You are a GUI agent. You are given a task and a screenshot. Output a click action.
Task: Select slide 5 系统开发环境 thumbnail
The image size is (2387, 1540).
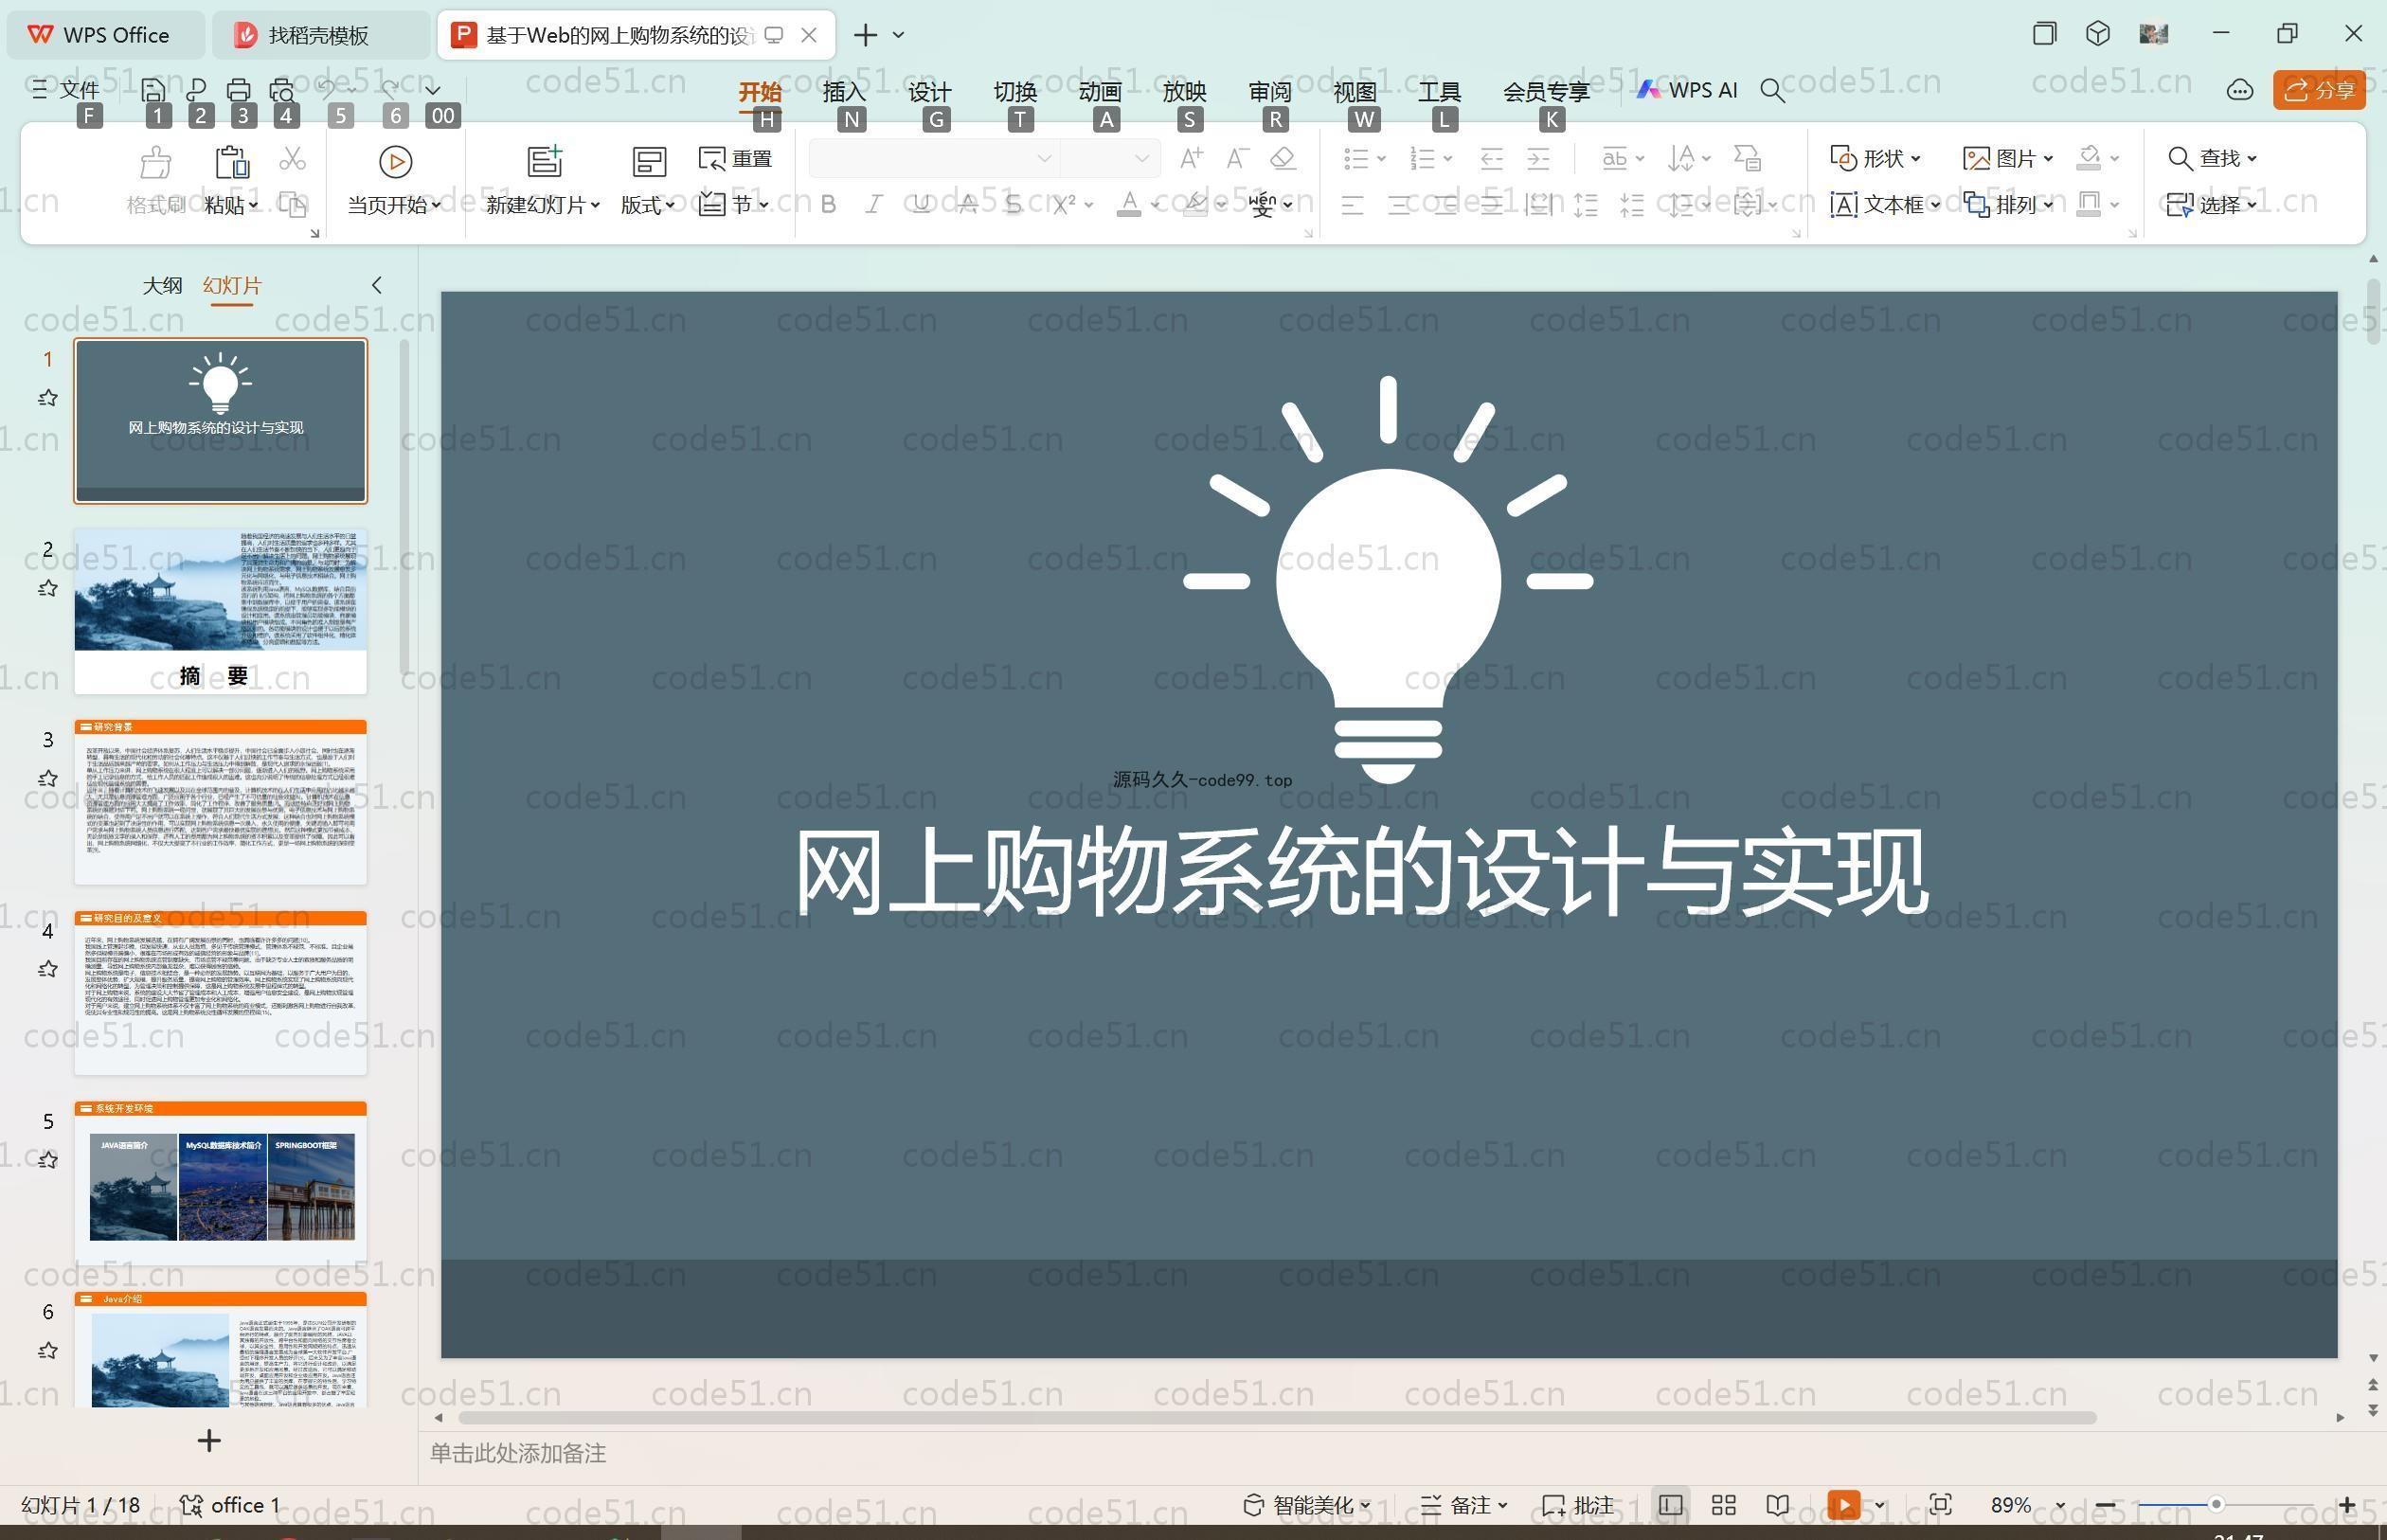click(220, 1183)
